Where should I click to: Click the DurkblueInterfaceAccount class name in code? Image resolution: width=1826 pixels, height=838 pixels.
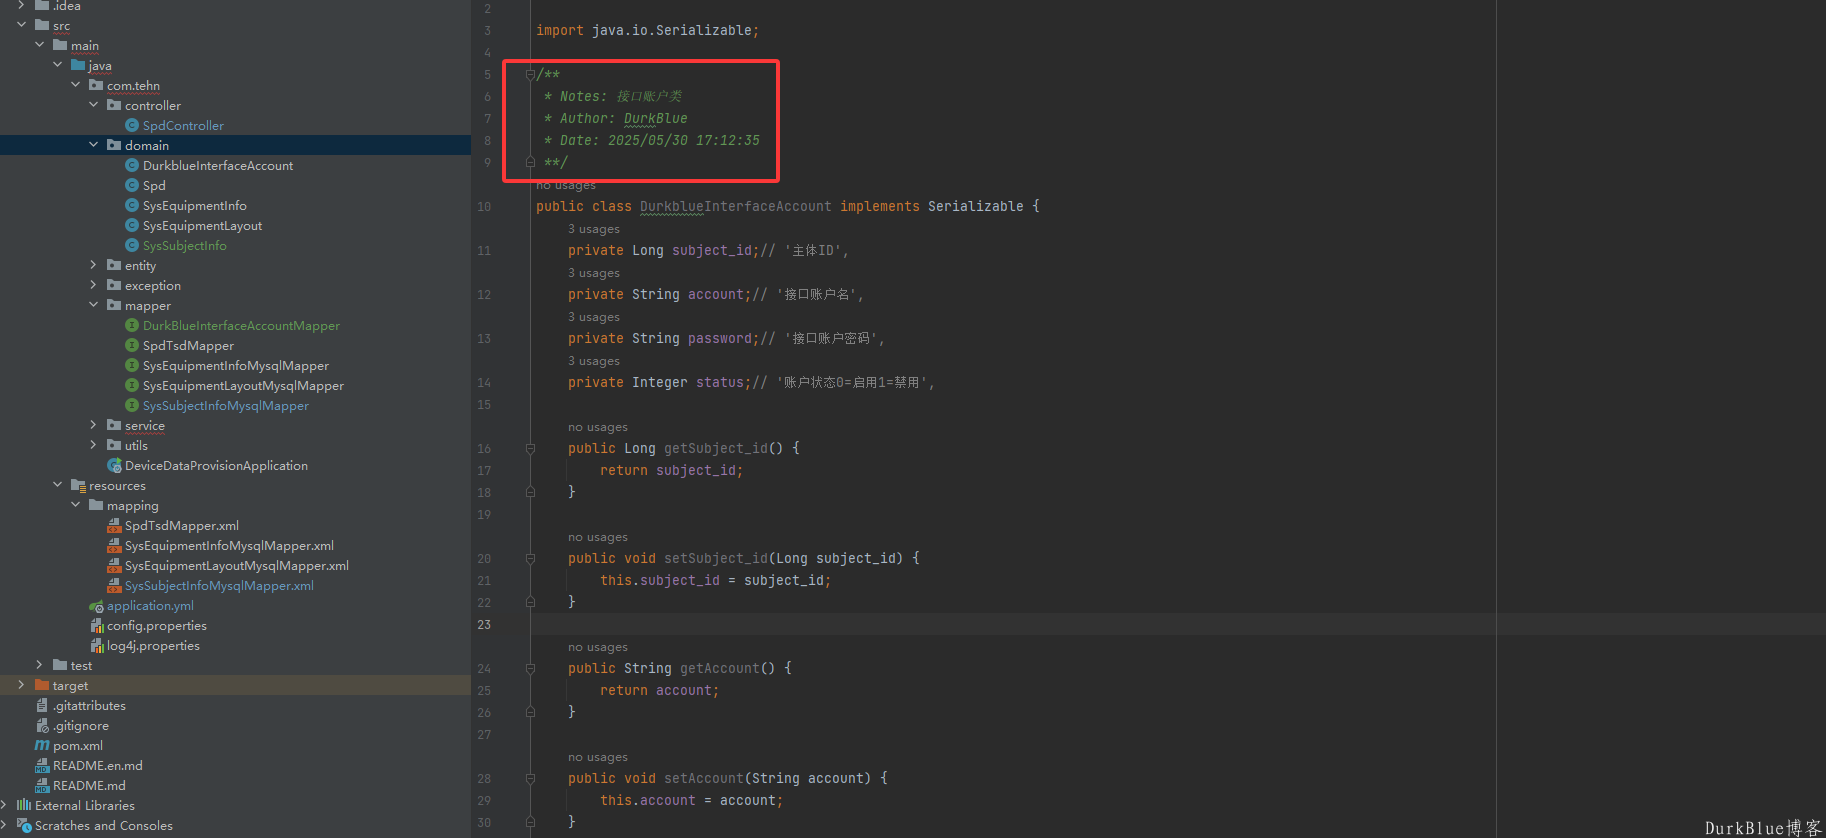coord(736,206)
